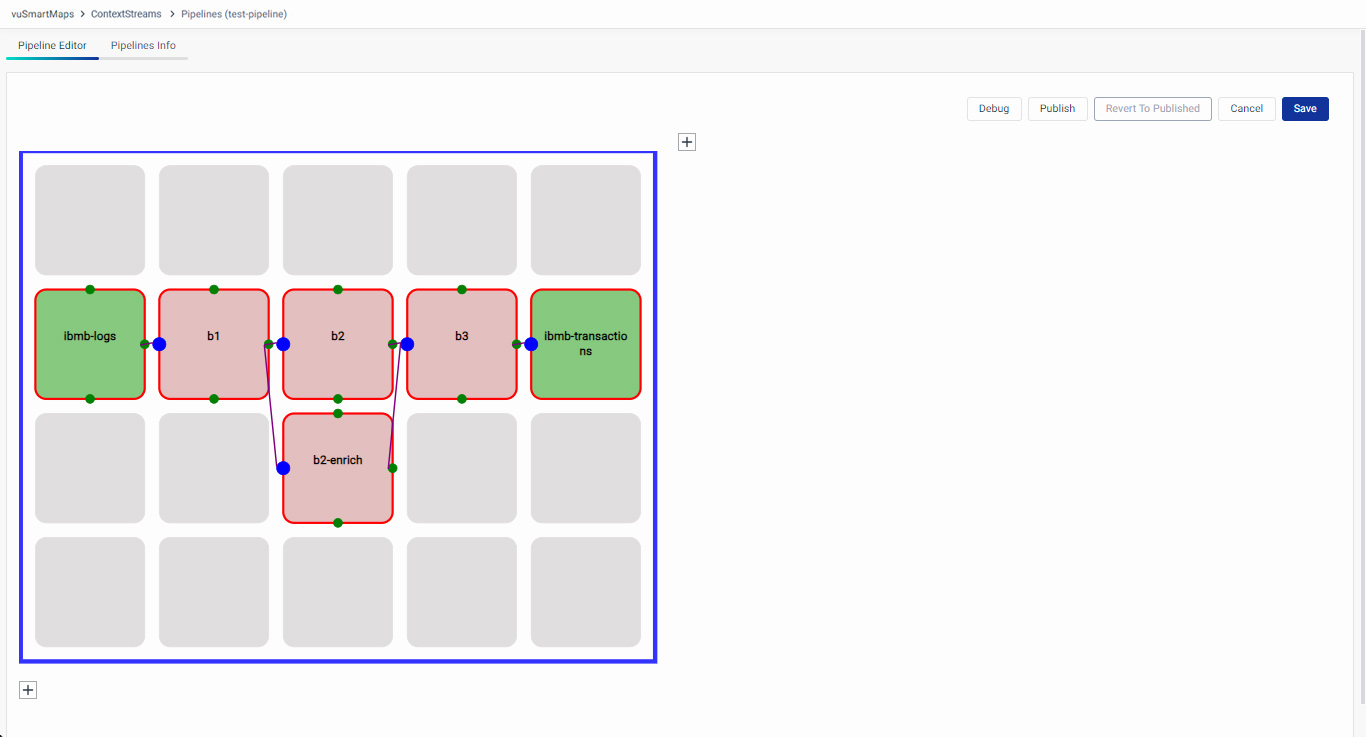Click the blue input port of b1
Screen dimensions: 1366x737
click(x=159, y=344)
